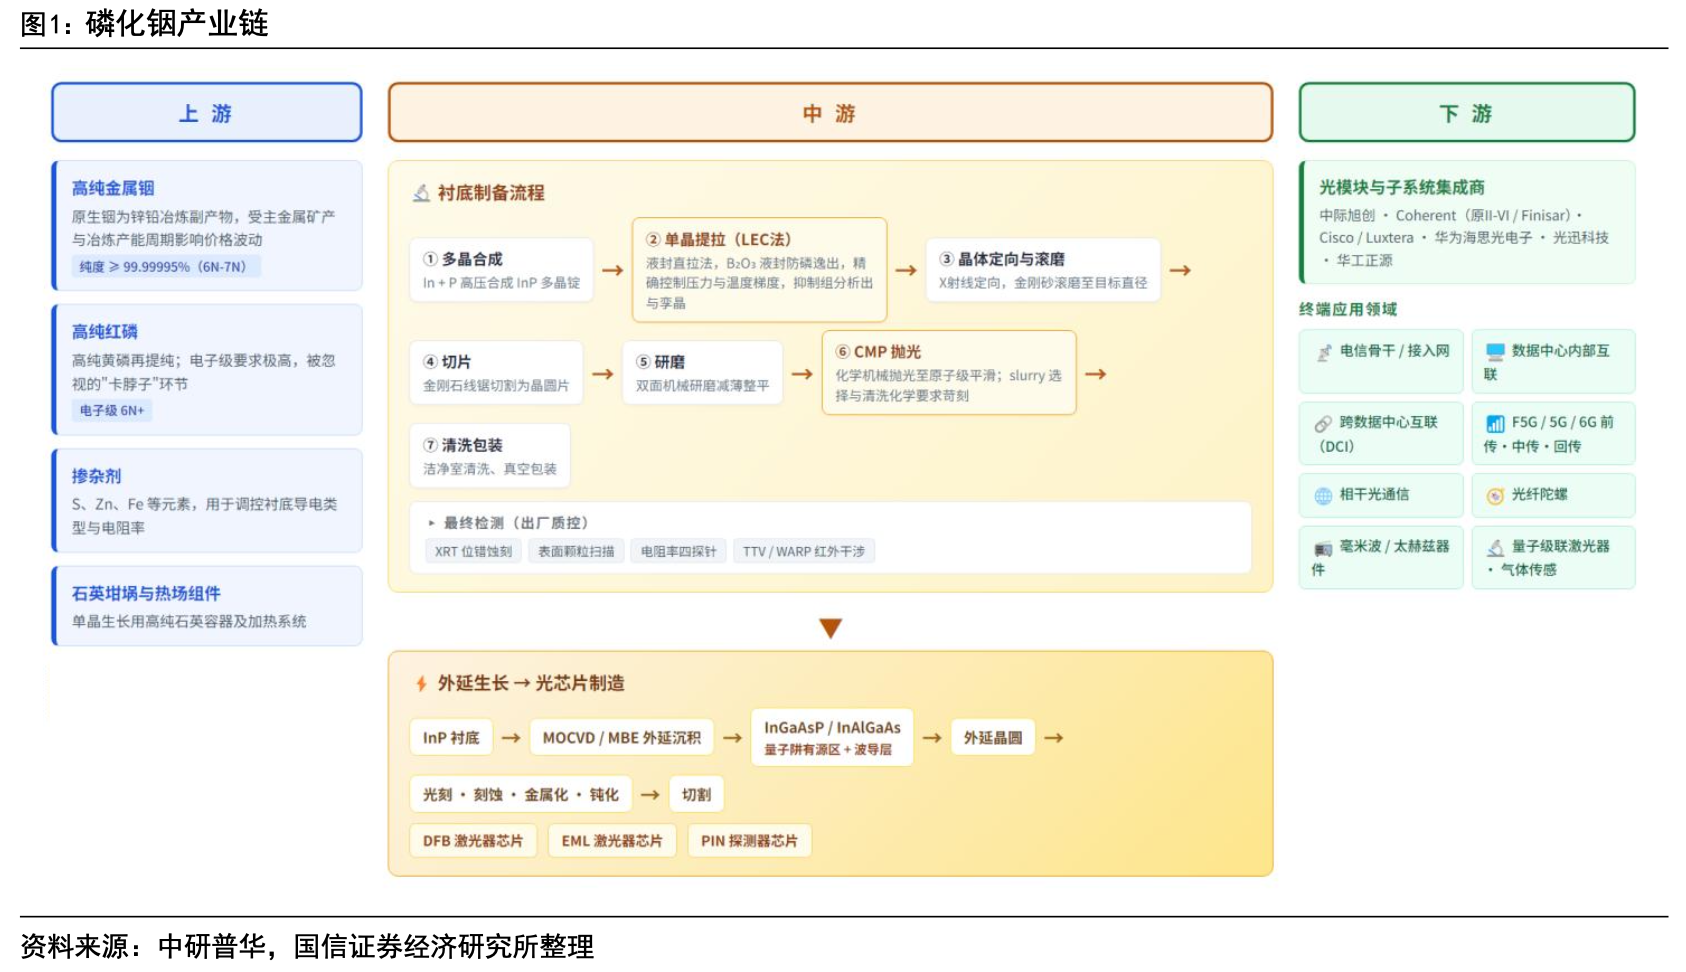Select step ④ 切片
The height and width of the screenshot is (972, 1686).
496,373
